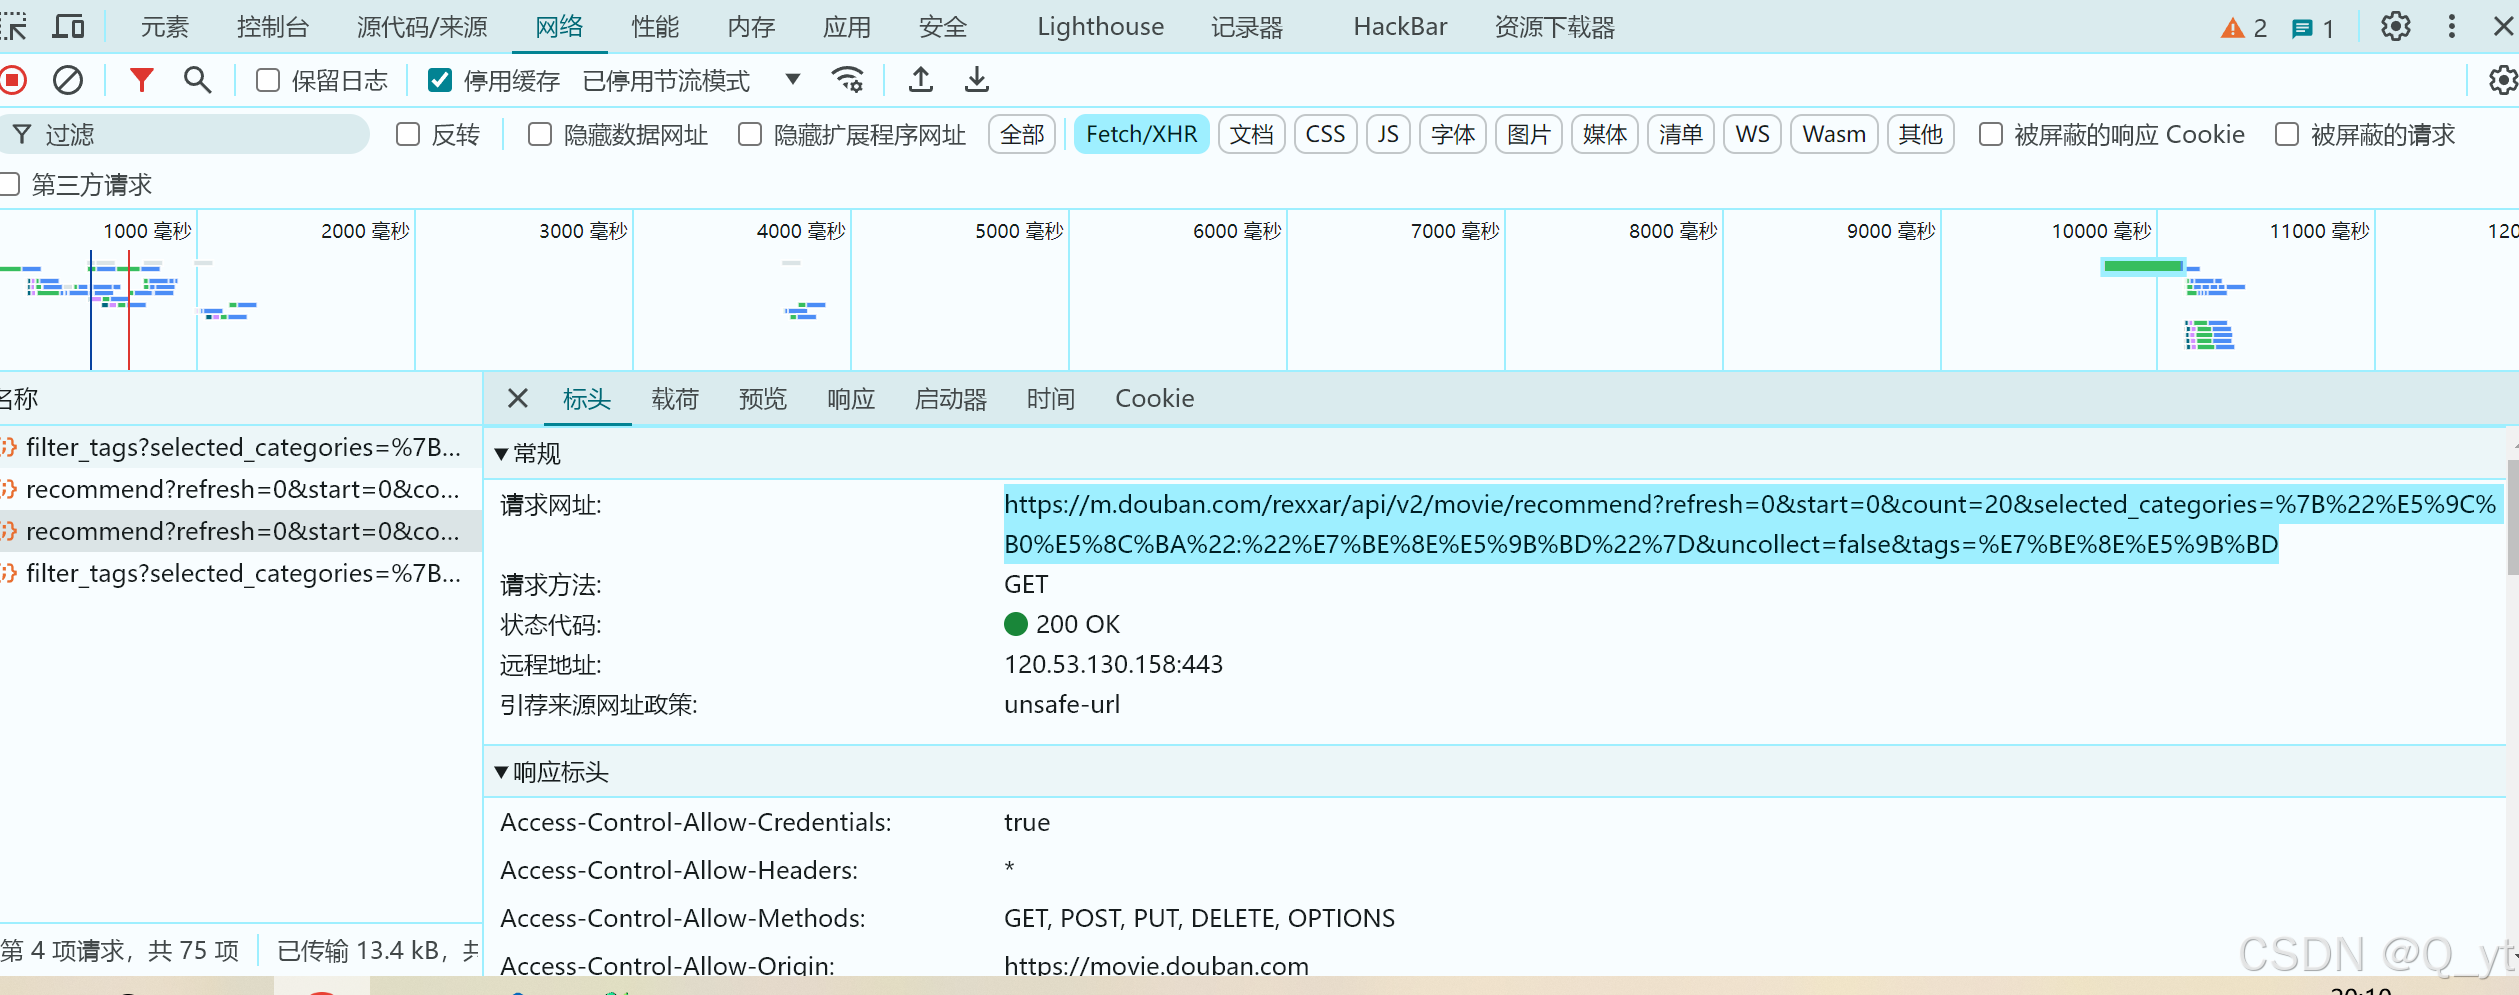The height and width of the screenshot is (995, 2519).
Task: Uncheck 停用缓存 checkbox
Action: coord(440,80)
